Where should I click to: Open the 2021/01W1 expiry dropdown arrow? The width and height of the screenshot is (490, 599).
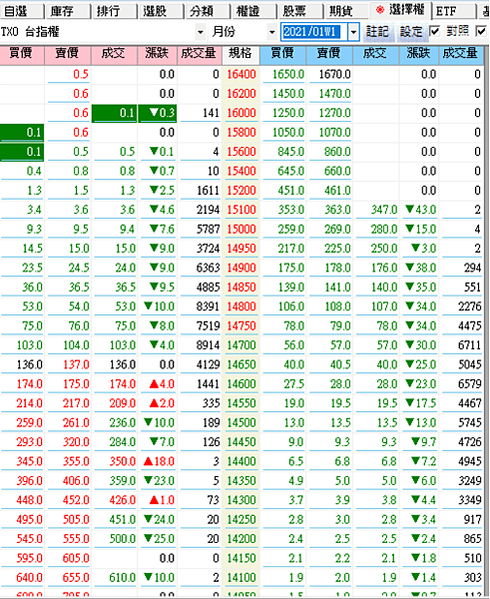pos(354,32)
